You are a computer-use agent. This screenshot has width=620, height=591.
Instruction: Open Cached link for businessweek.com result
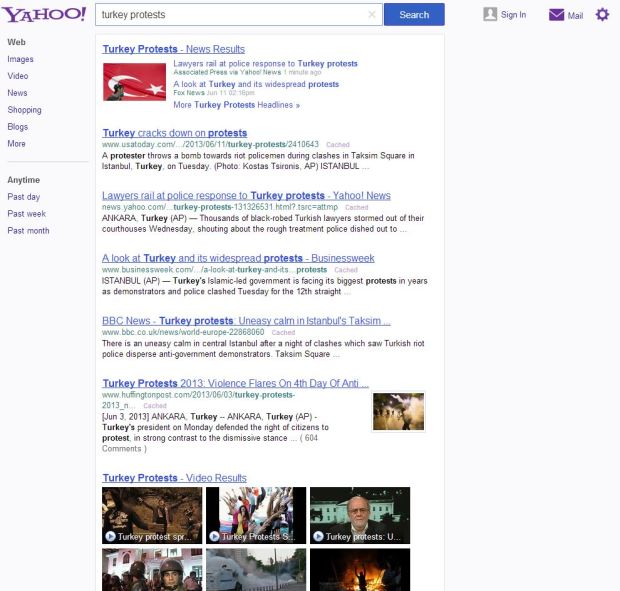tap(346, 270)
